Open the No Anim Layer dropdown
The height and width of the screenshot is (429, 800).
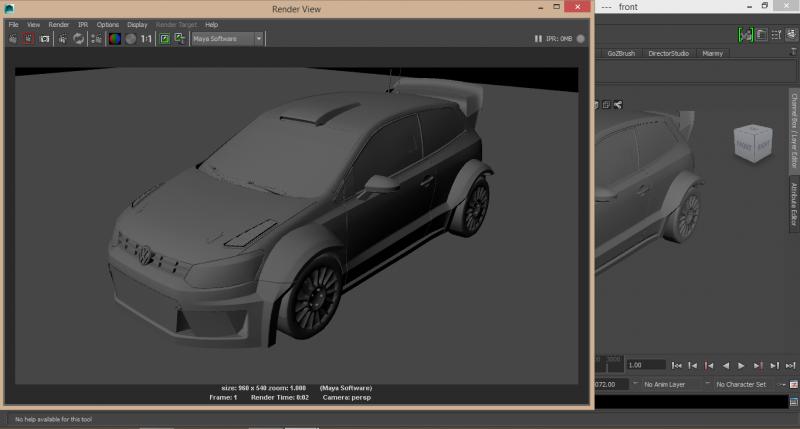click(669, 384)
